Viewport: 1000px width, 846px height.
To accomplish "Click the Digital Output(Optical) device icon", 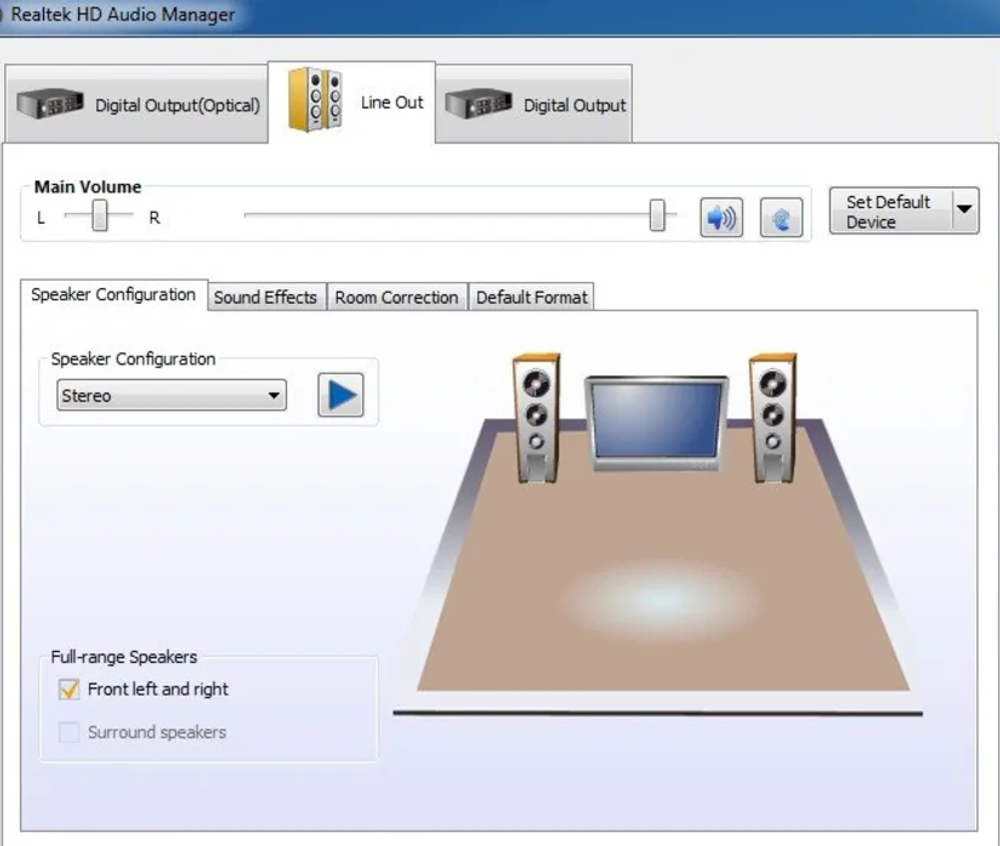I will click(x=50, y=103).
